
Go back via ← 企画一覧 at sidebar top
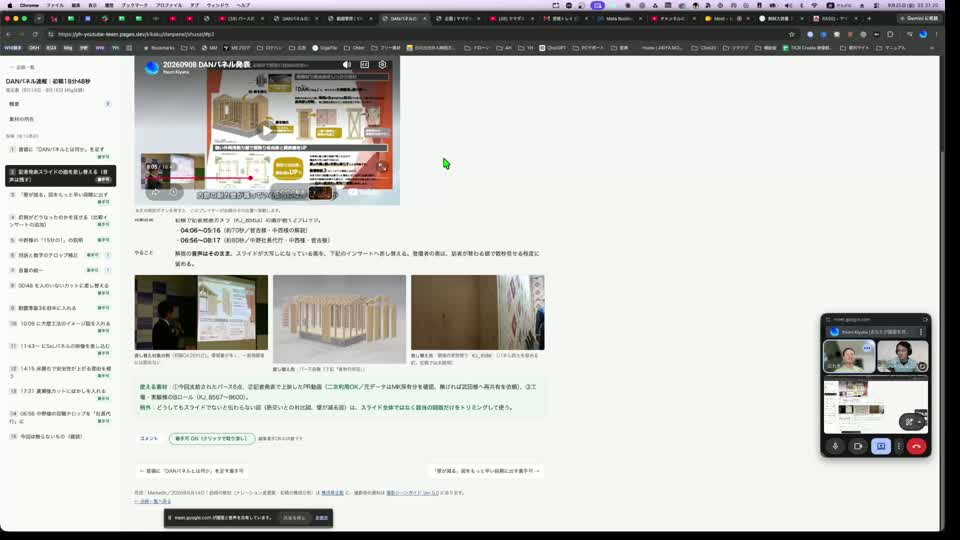pos(22,67)
